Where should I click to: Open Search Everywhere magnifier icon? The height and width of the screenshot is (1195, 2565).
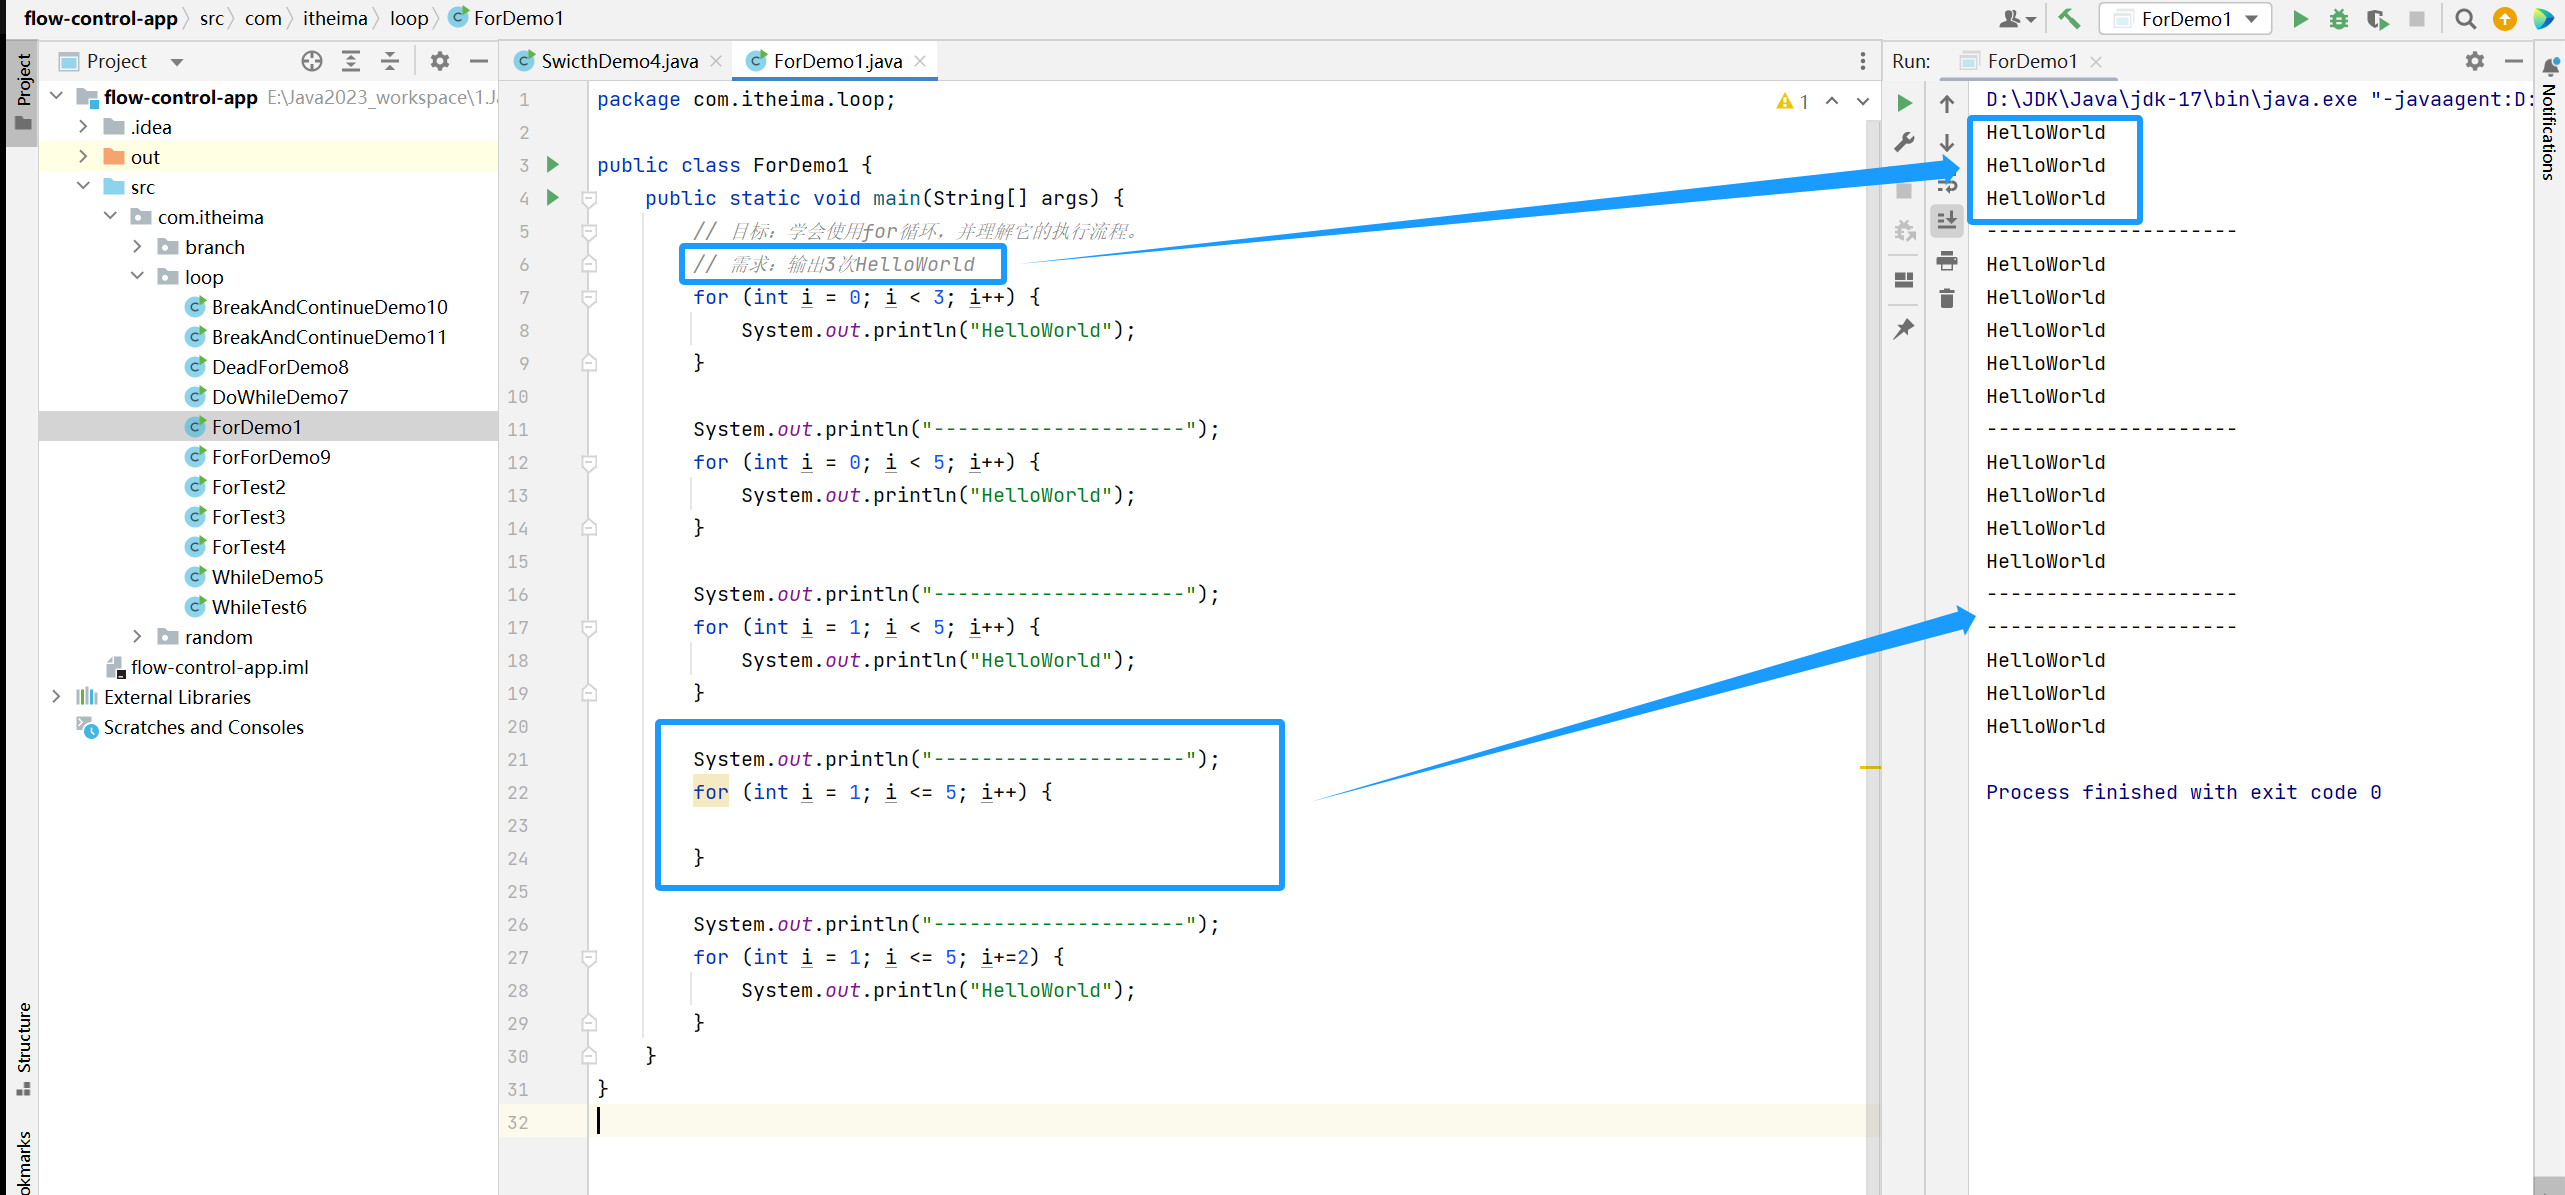click(2465, 18)
